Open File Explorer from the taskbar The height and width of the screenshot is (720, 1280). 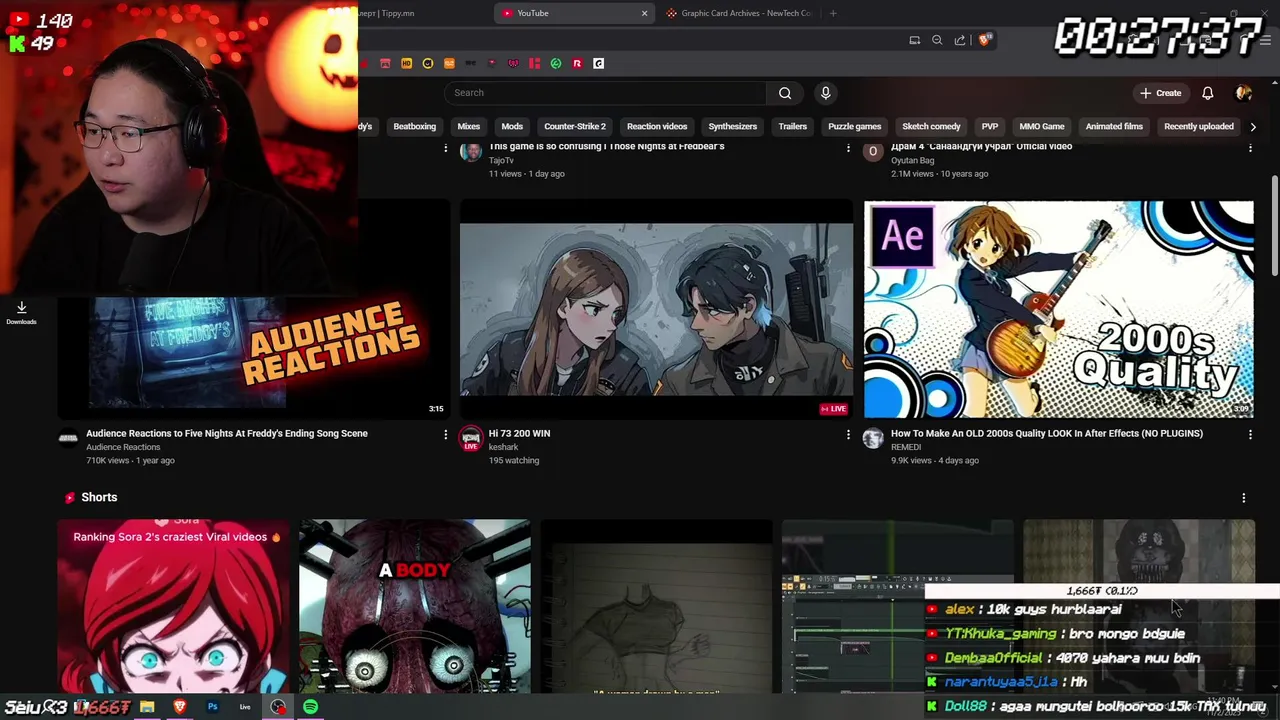(147, 707)
